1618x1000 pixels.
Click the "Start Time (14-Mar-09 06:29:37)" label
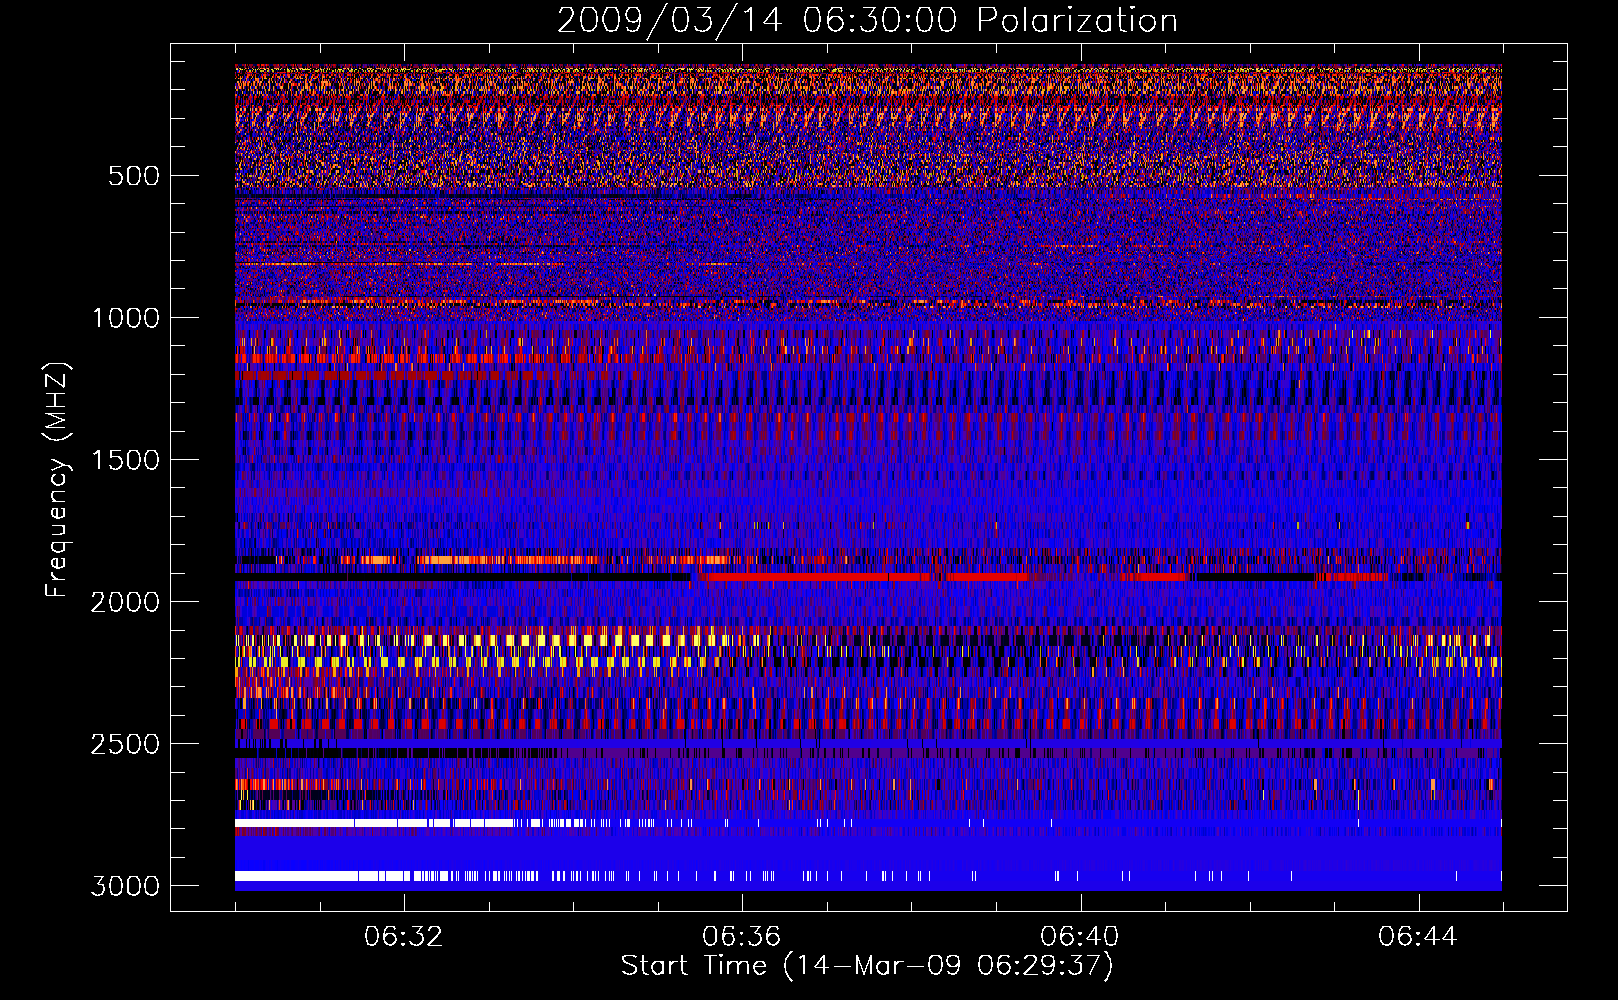[x=867, y=966]
